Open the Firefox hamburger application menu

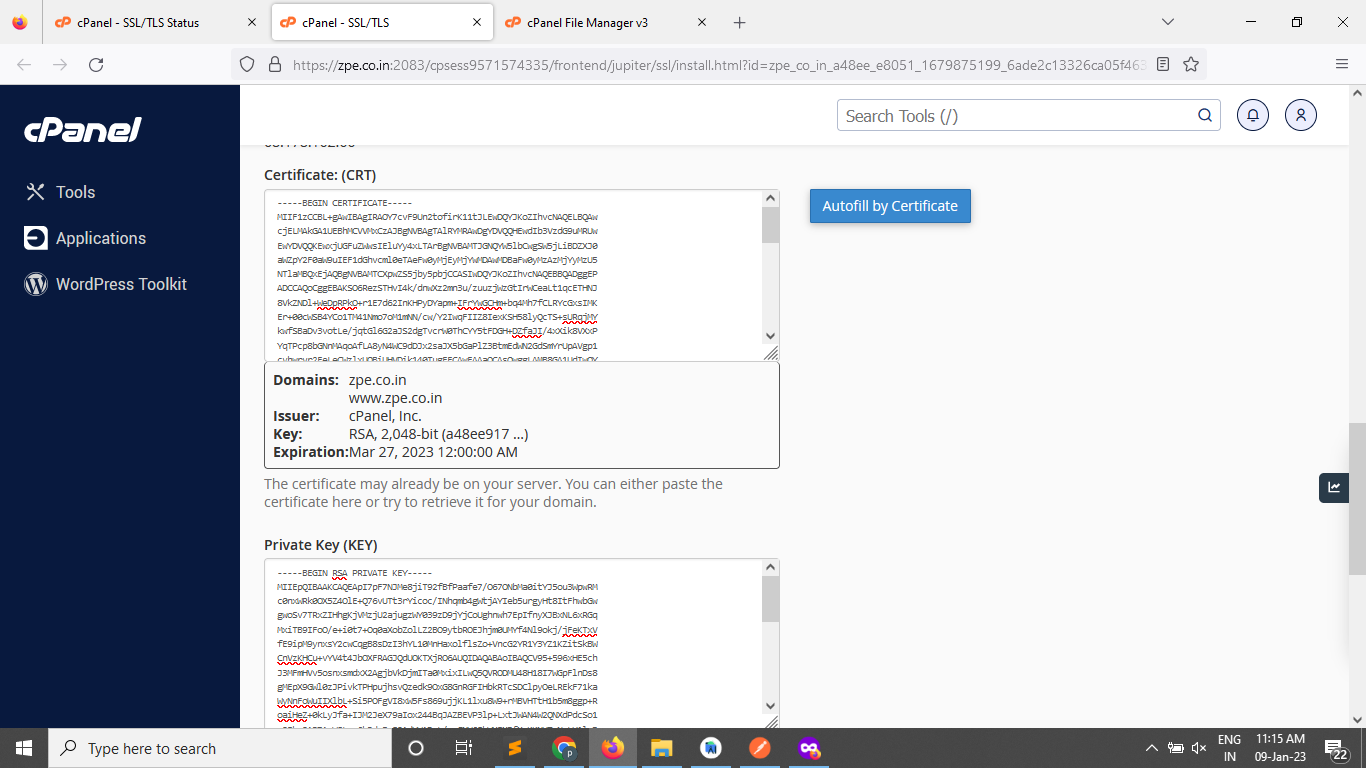1342,64
